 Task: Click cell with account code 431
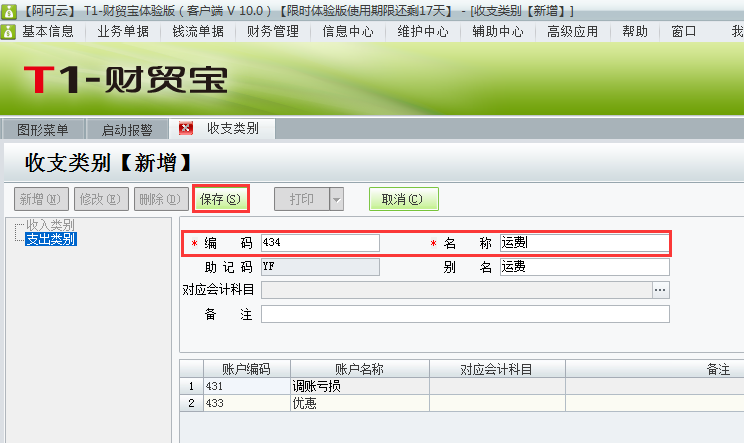click(x=247, y=386)
